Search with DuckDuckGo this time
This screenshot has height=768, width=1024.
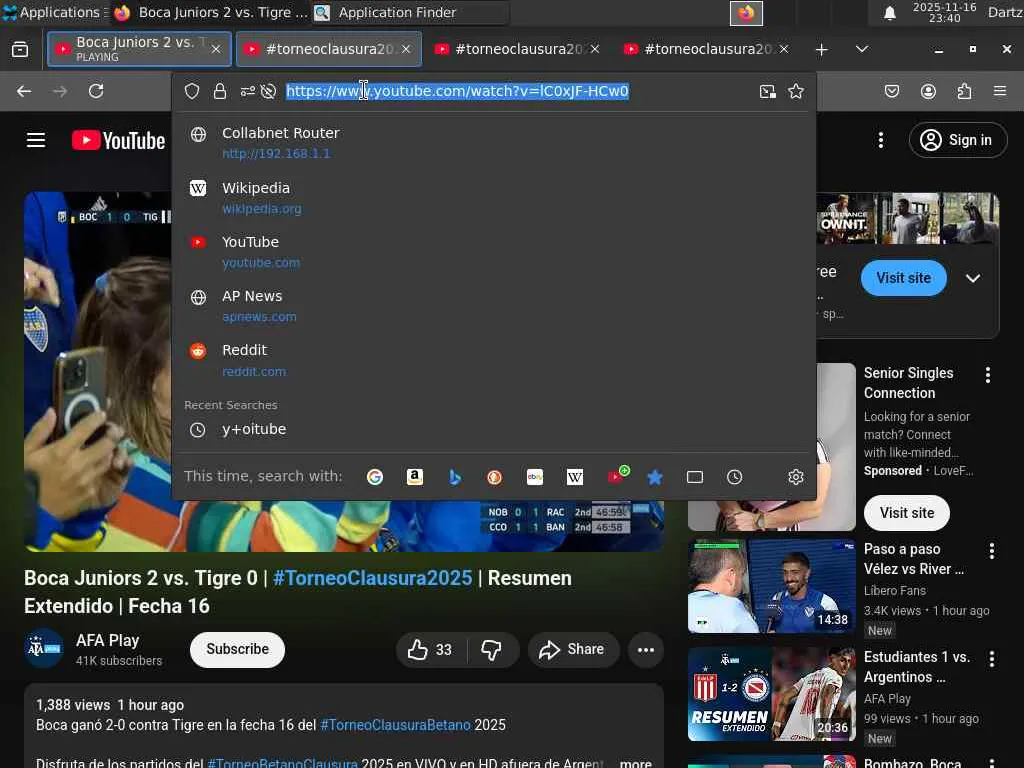pyautogui.click(x=494, y=477)
